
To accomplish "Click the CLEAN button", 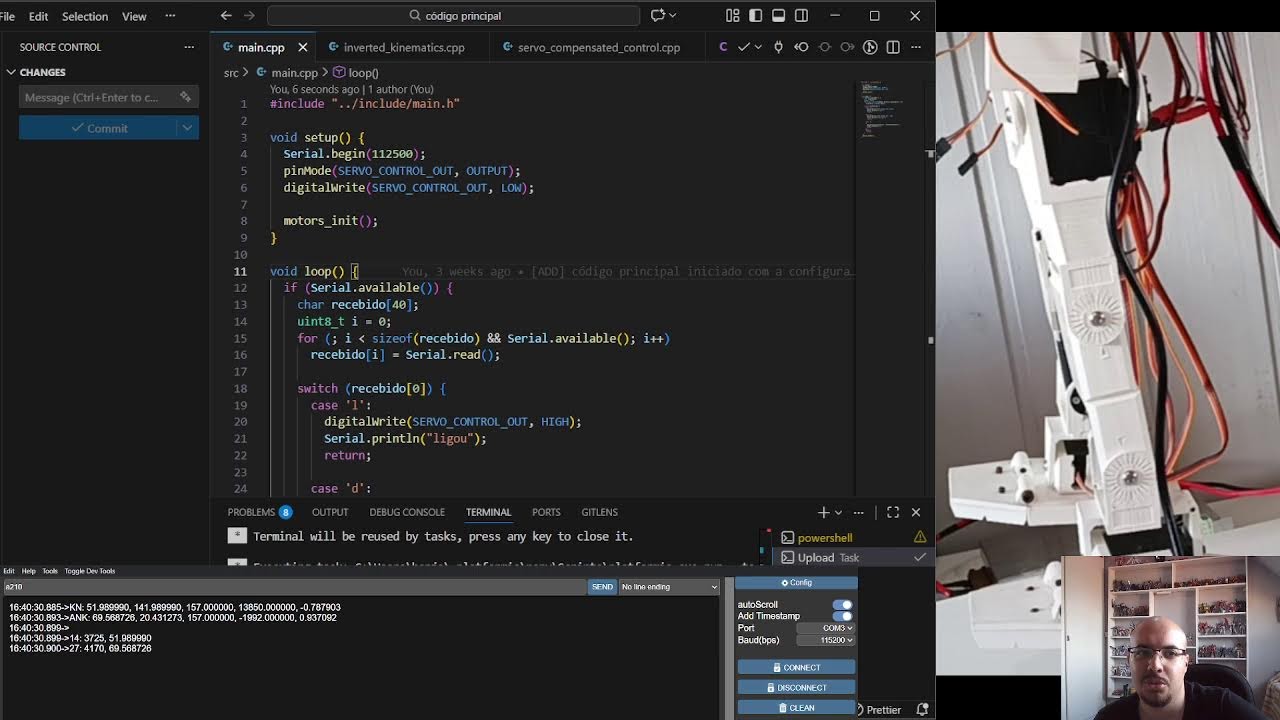I will click(x=796, y=707).
